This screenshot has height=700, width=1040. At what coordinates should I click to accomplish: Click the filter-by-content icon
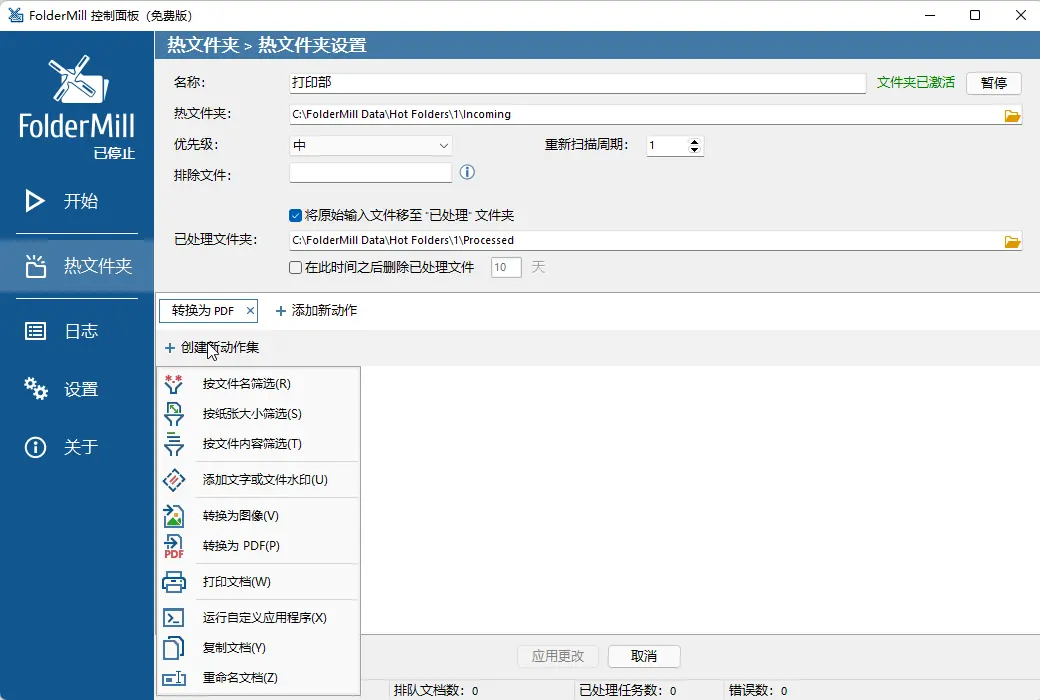(x=174, y=444)
